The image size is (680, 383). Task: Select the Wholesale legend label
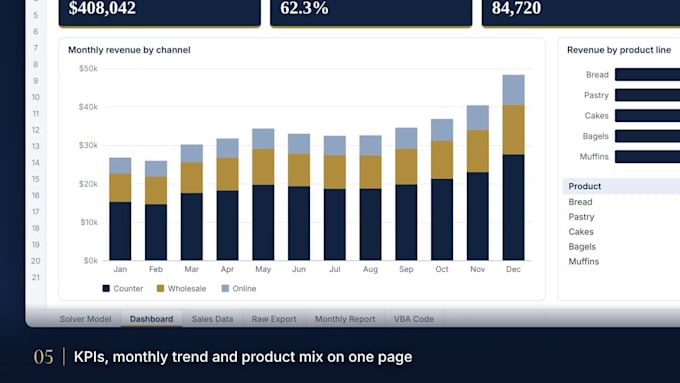tap(187, 288)
